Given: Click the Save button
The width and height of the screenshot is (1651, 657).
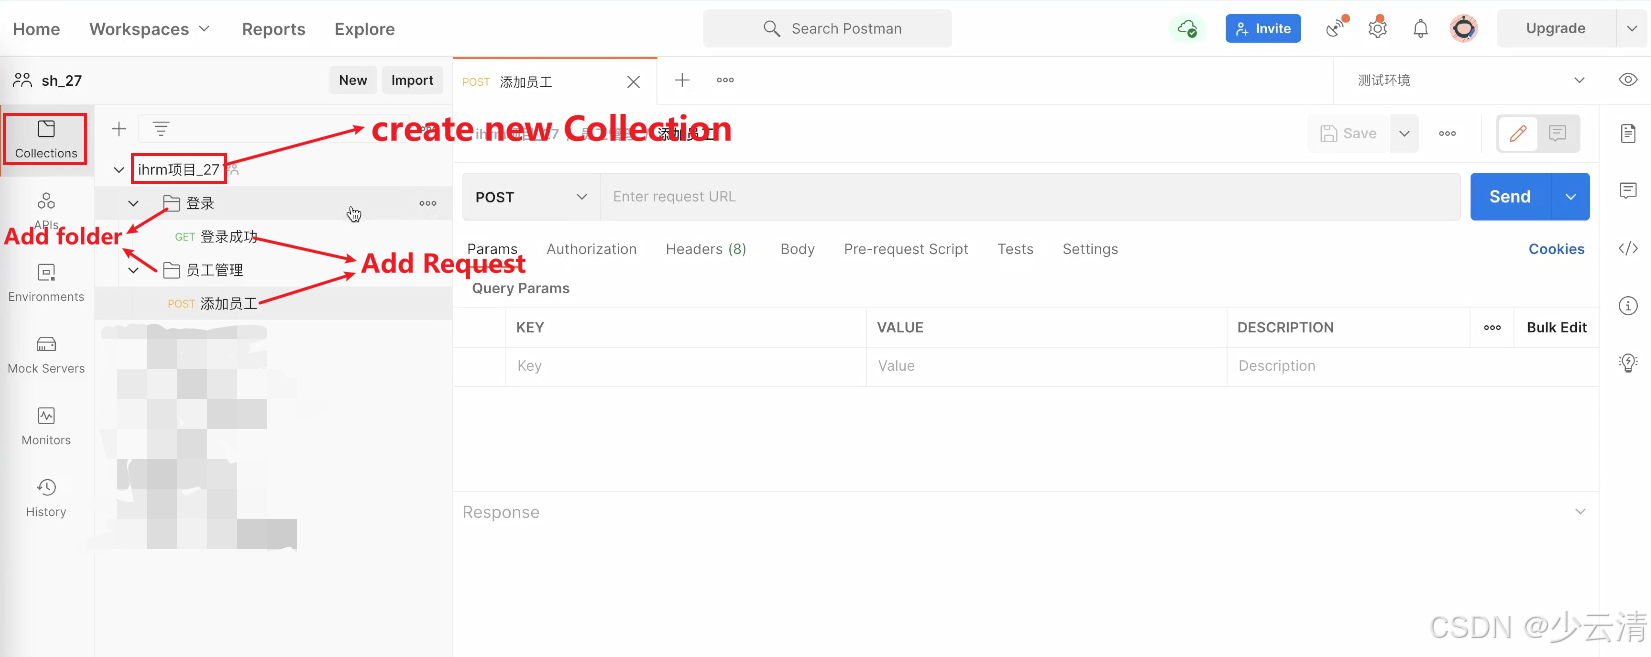Looking at the screenshot, I should click(1348, 133).
